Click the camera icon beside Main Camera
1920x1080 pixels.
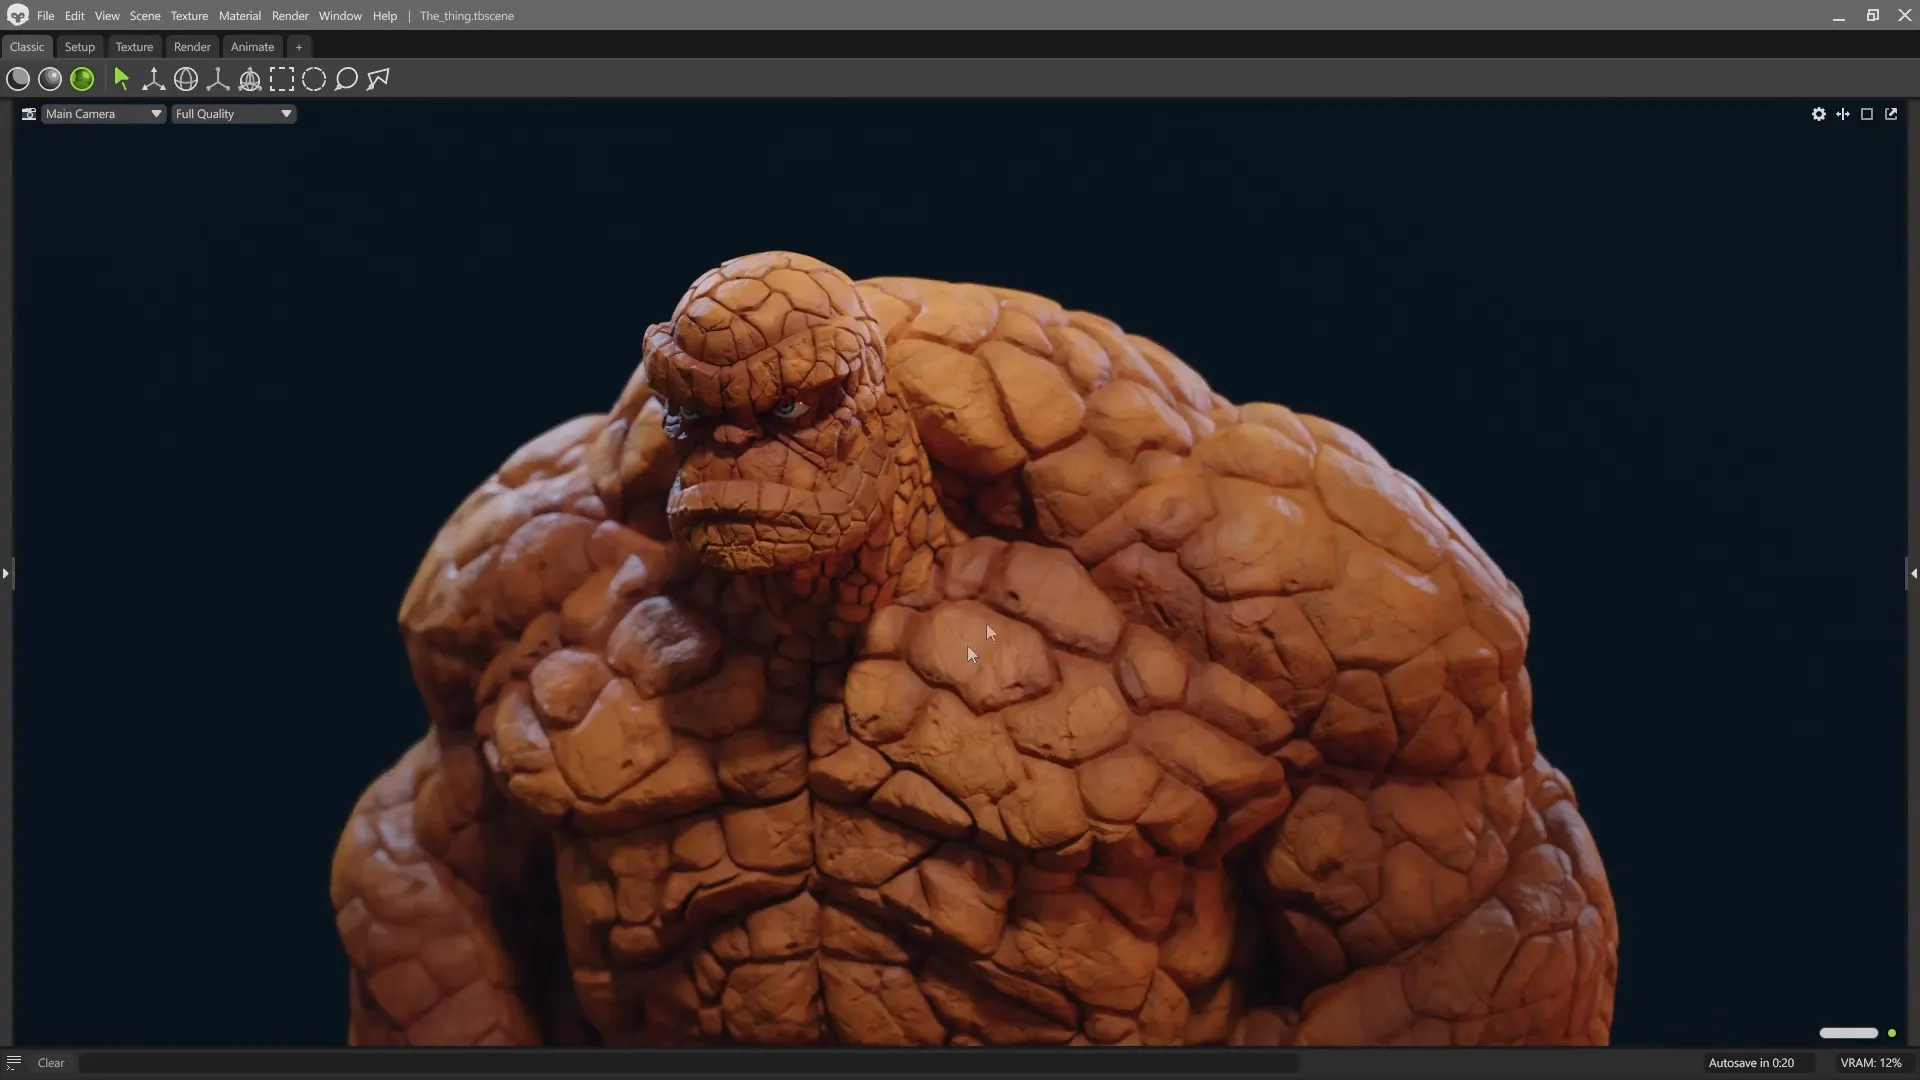[x=29, y=114]
